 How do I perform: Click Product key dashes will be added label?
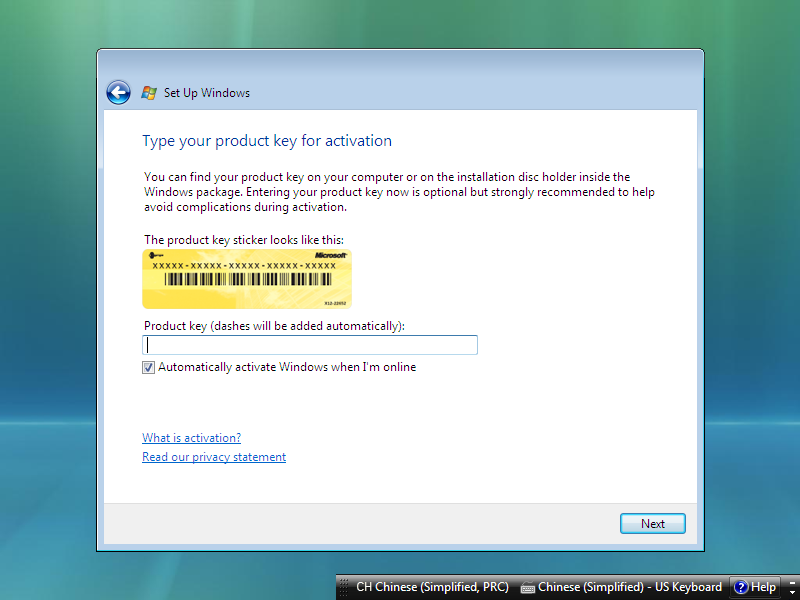pyautogui.click(x=274, y=326)
